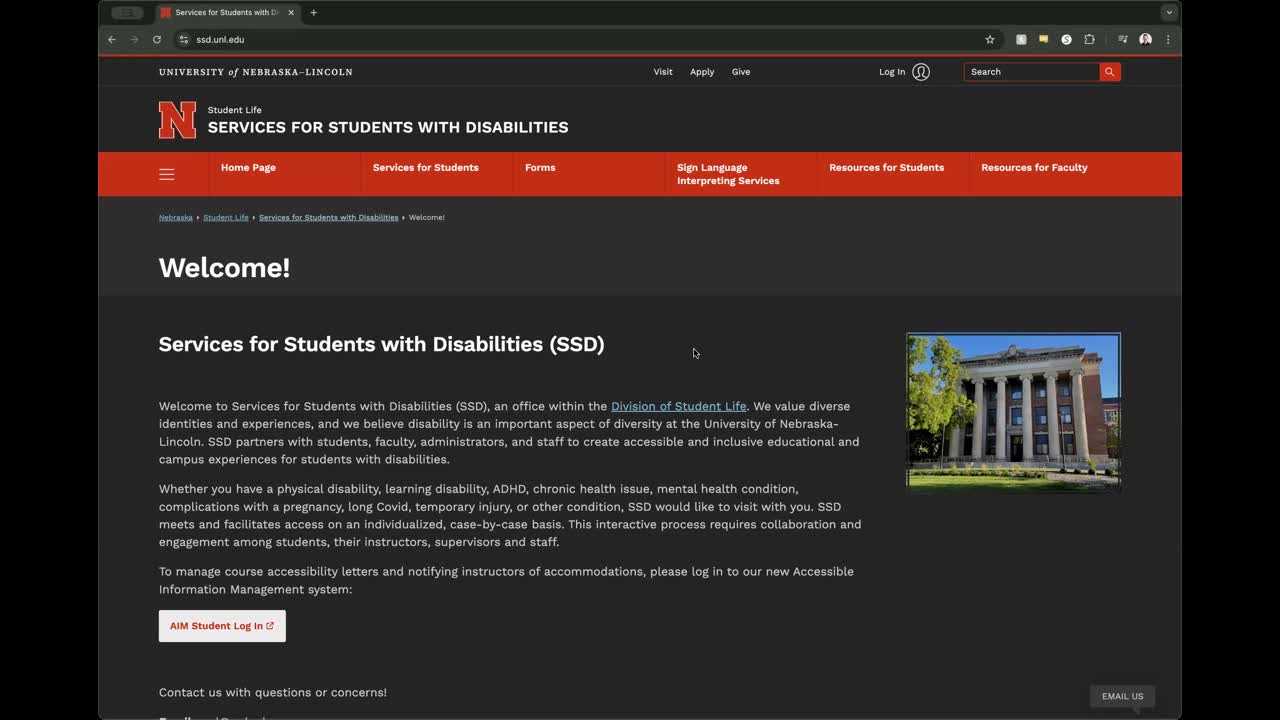Click the Log In user icon
Viewport: 1280px width, 720px height.
(921, 72)
